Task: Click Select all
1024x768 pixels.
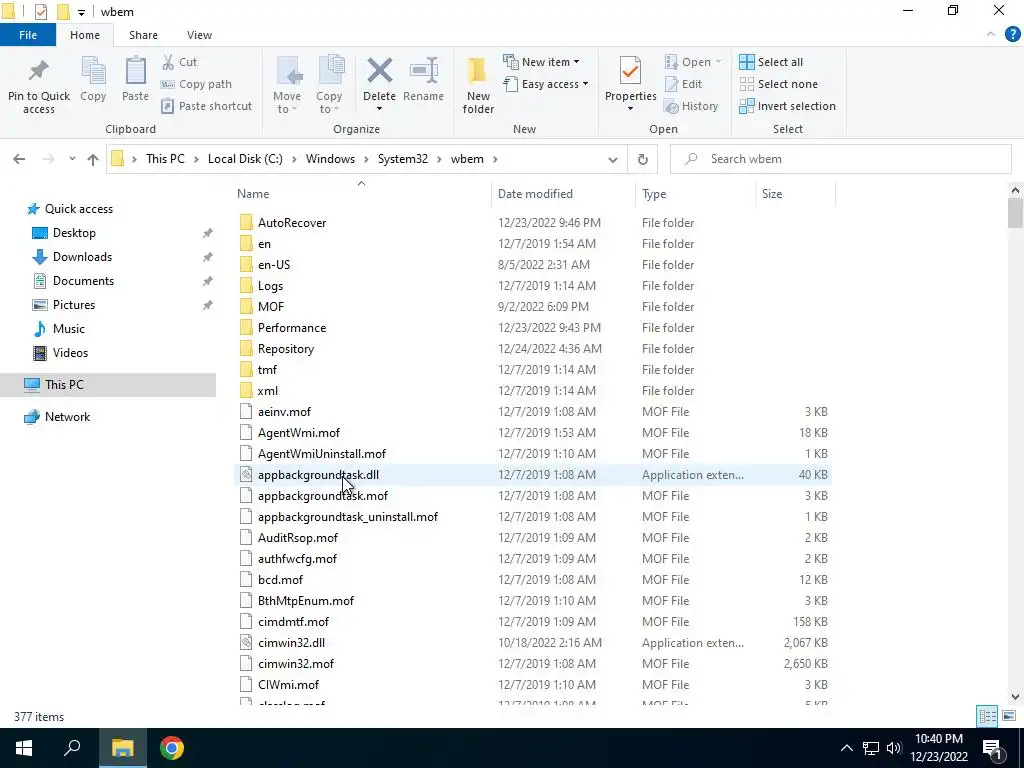Action: coord(771,62)
